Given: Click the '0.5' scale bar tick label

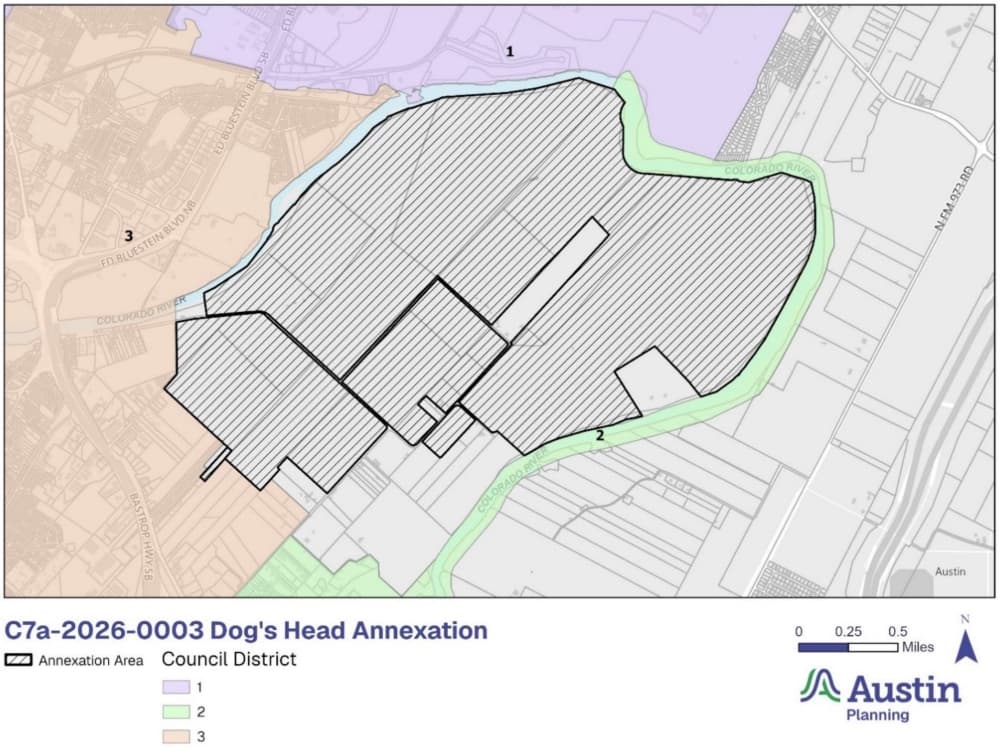Looking at the screenshot, I should (897, 631).
